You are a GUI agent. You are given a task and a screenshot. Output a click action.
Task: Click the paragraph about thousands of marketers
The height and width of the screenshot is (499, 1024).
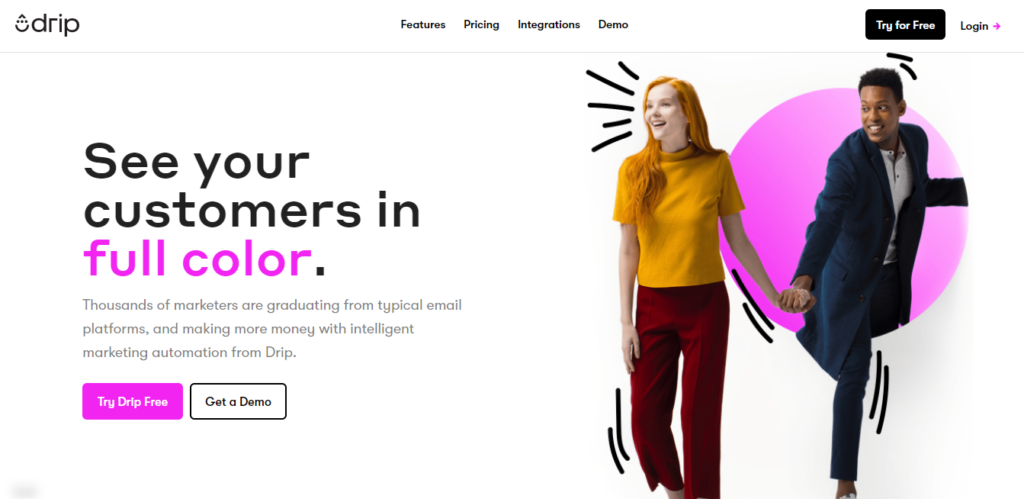coord(272,329)
